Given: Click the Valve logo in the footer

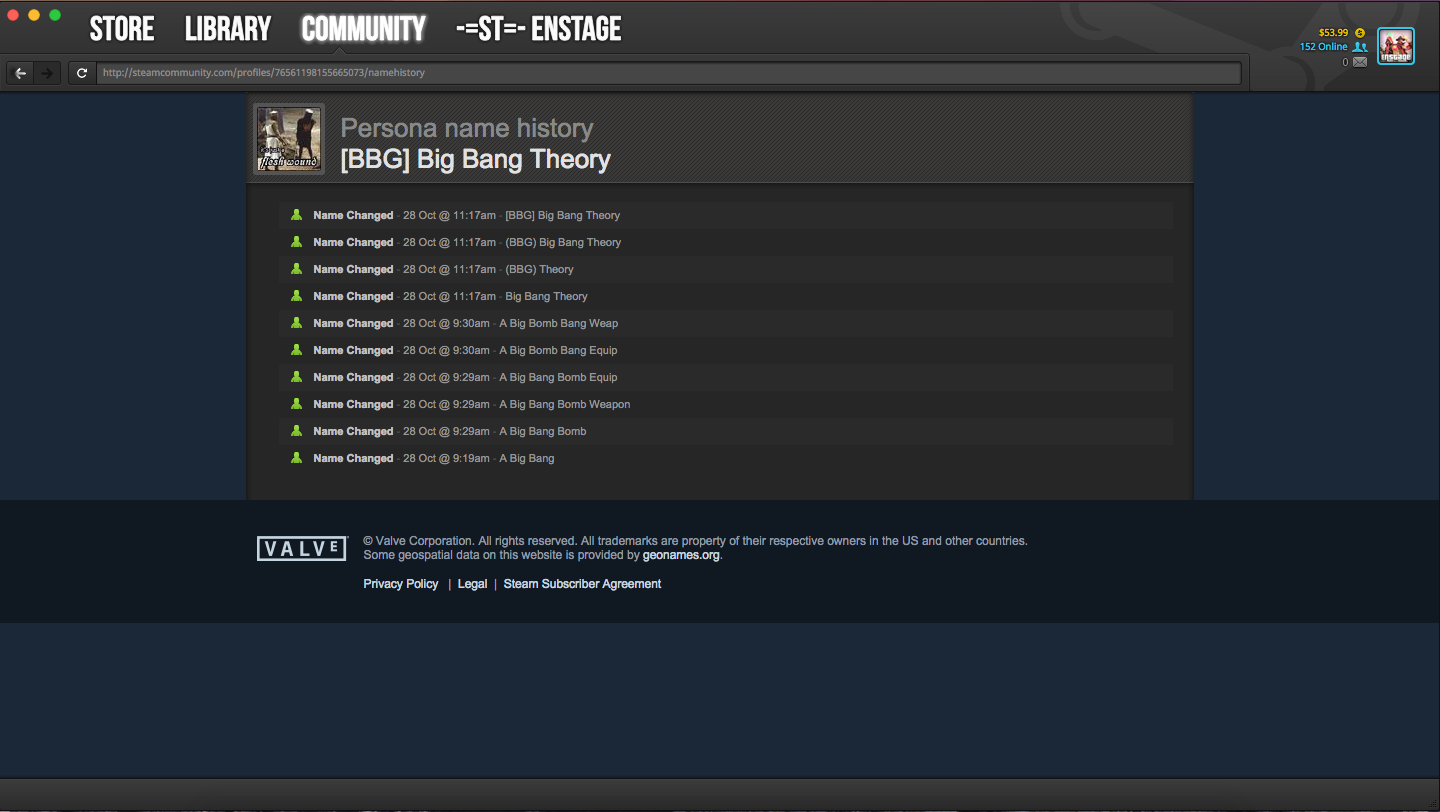Looking at the screenshot, I should pos(302,548).
